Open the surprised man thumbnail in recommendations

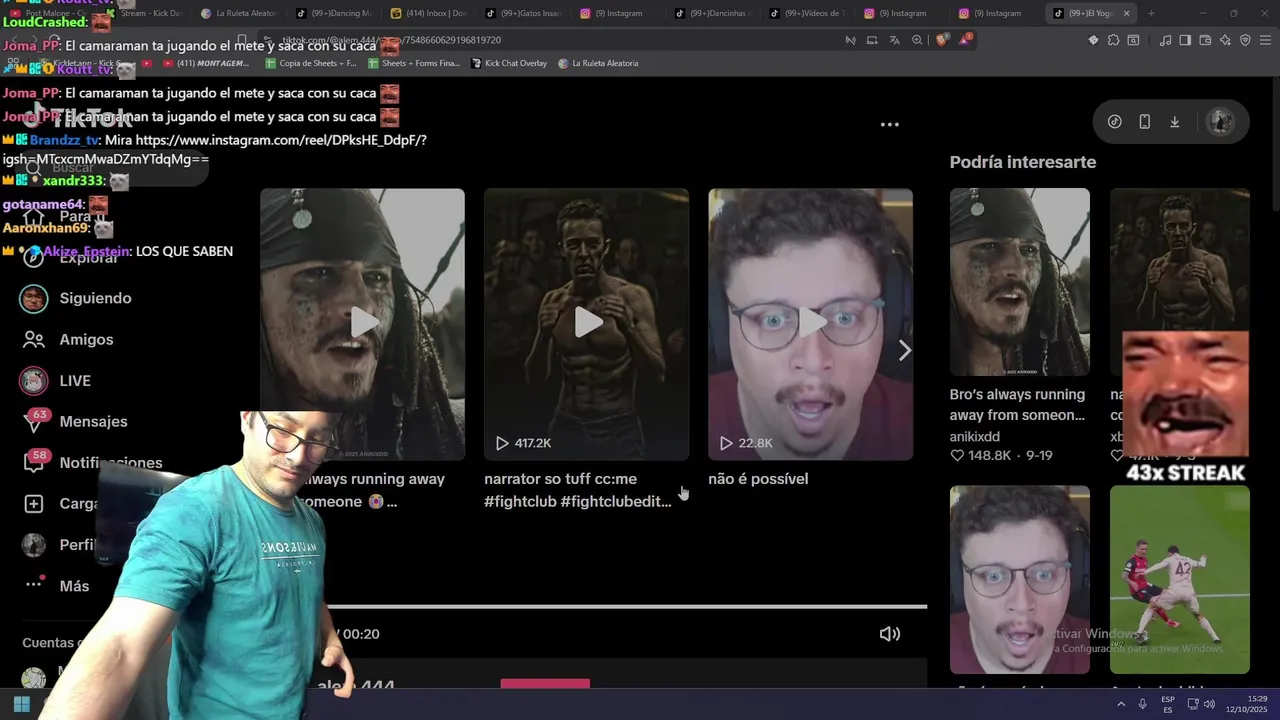tap(1019, 580)
